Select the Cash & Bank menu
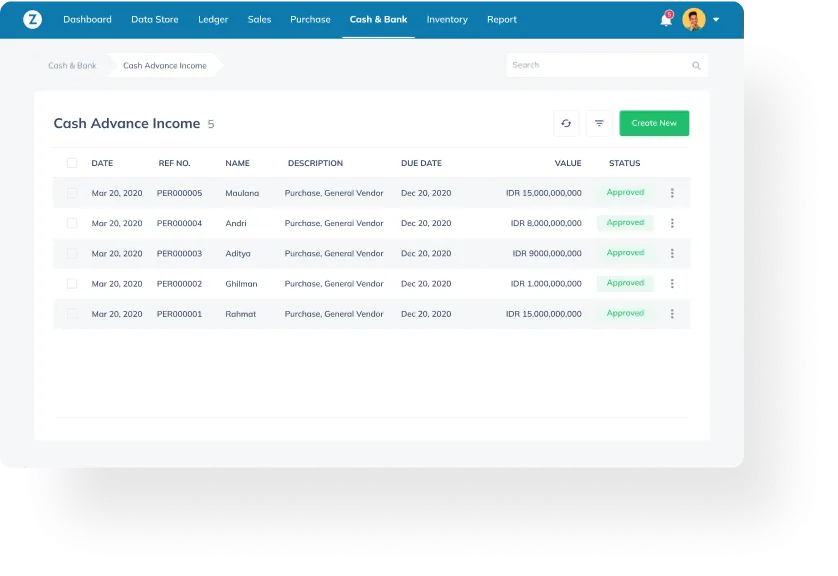This screenshot has width=838, height=576. pyautogui.click(x=378, y=20)
